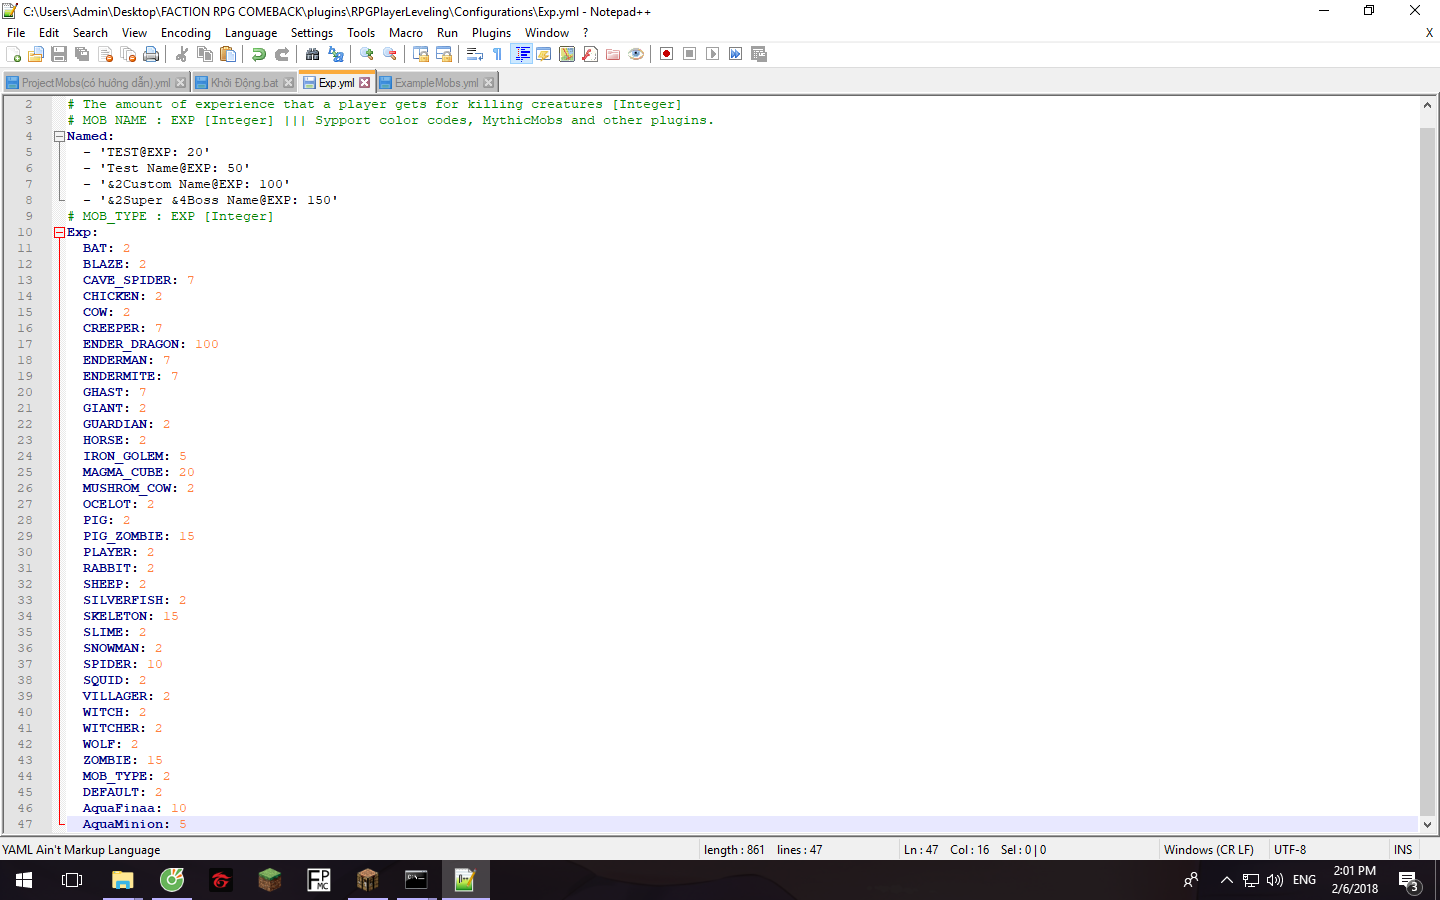Create a new file with the New toolbar icon
The width and height of the screenshot is (1440, 900).
[13, 54]
